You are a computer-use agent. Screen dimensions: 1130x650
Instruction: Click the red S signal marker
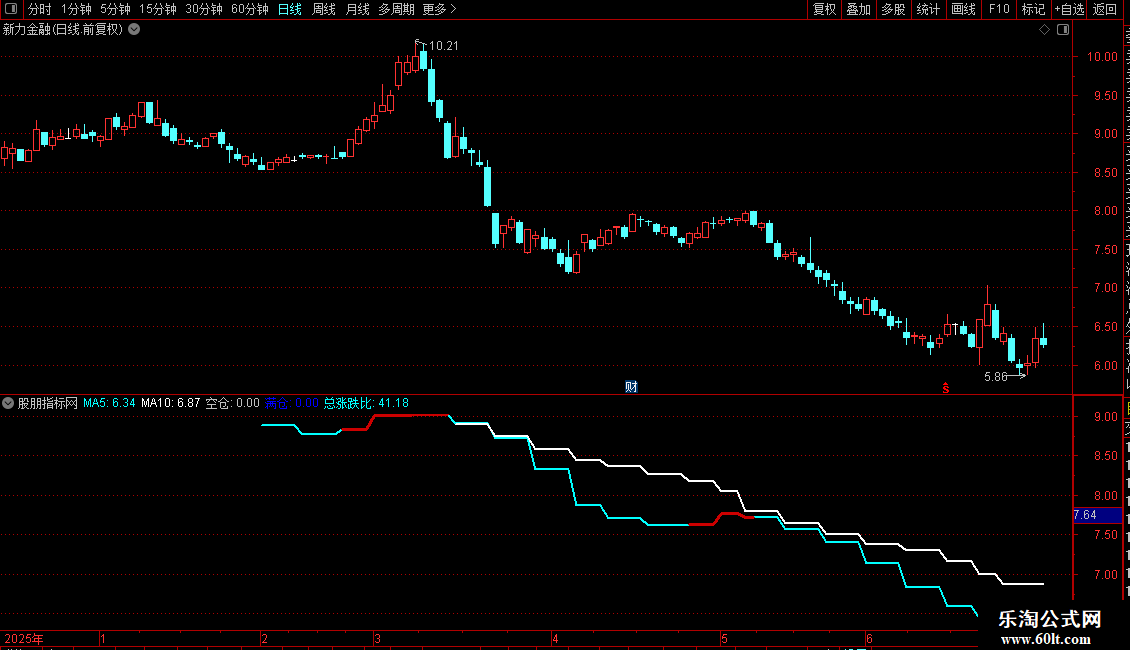coord(946,388)
